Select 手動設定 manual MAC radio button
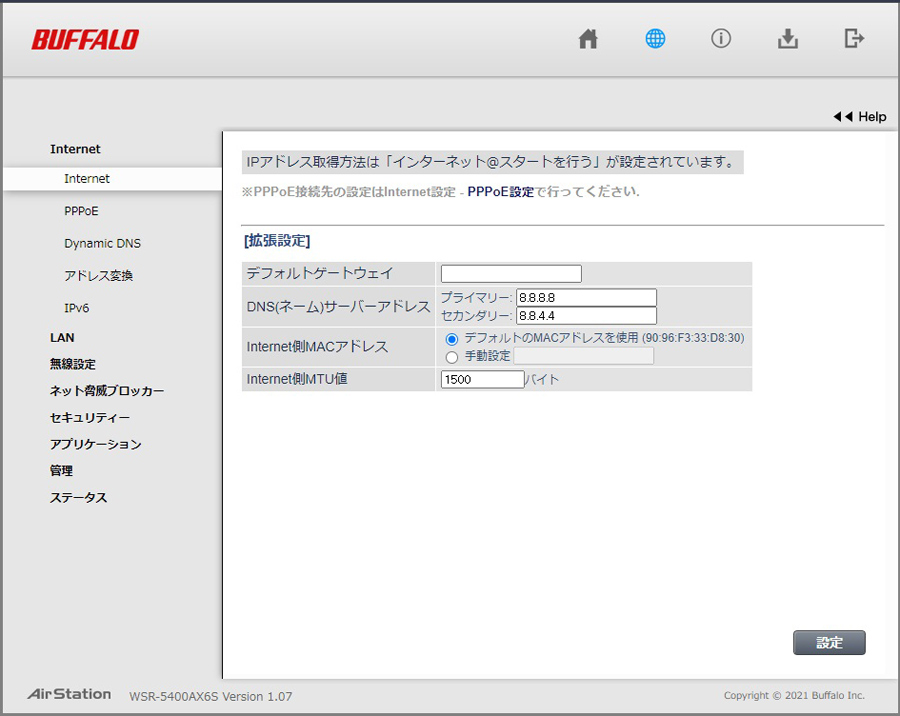900x716 pixels. tap(452, 357)
